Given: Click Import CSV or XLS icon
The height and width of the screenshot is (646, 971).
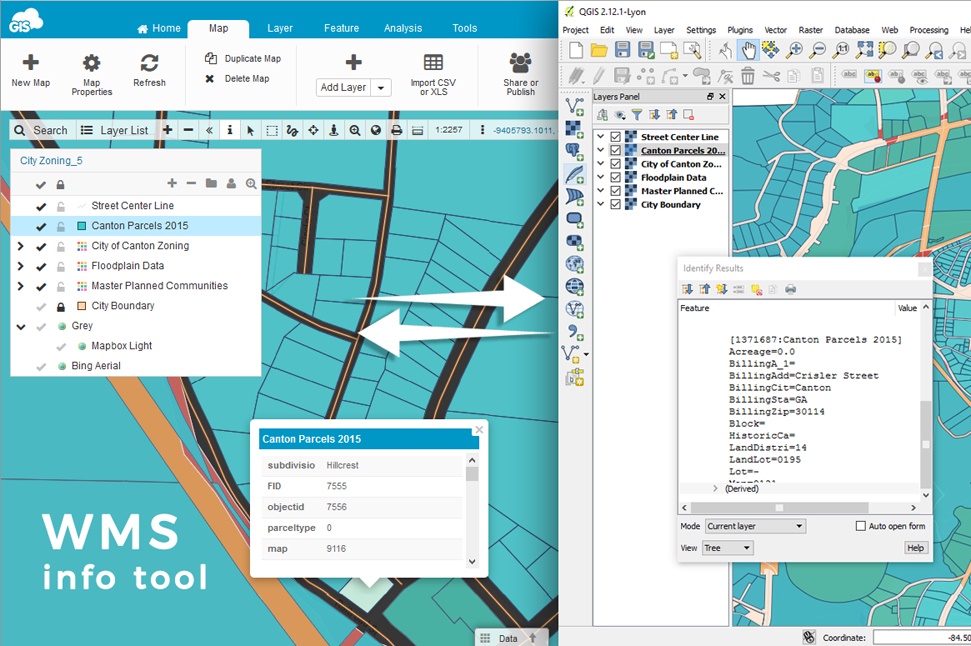Looking at the screenshot, I should 433,63.
